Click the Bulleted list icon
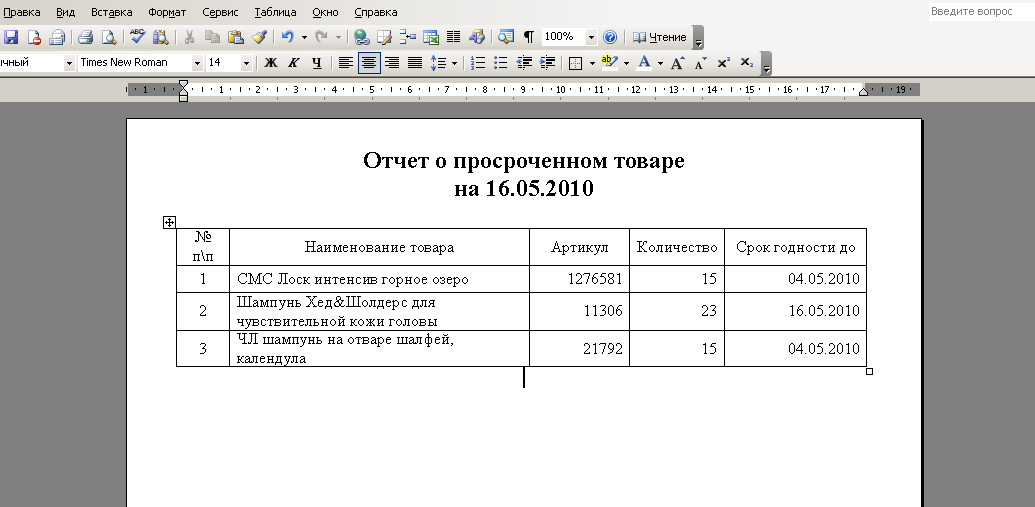Viewport: 1035px width, 507px height. [x=501, y=63]
